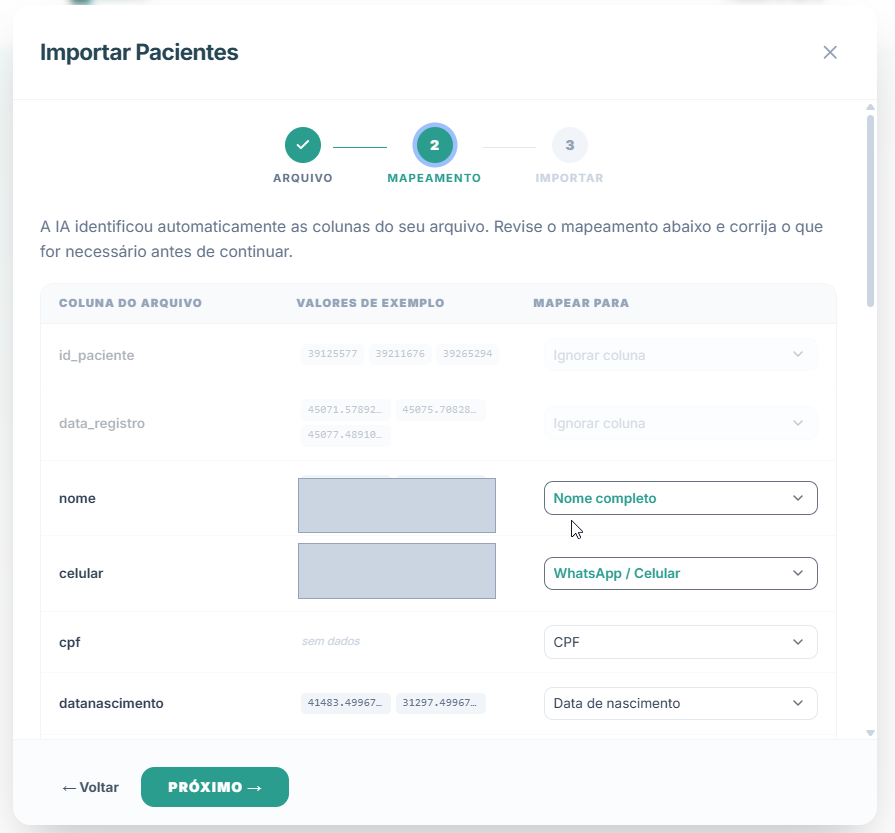
Task: Click the Próximo button
Action: coord(215,787)
